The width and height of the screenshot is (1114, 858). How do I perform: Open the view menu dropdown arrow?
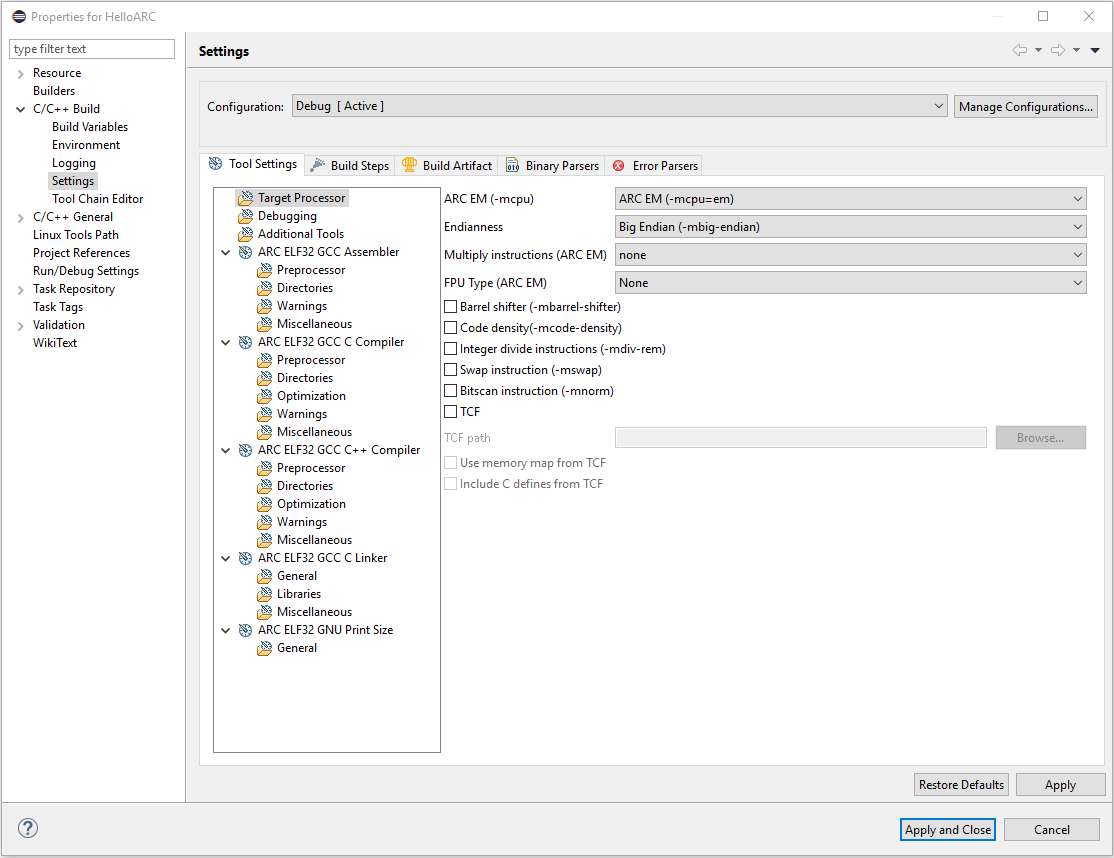tap(1096, 50)
